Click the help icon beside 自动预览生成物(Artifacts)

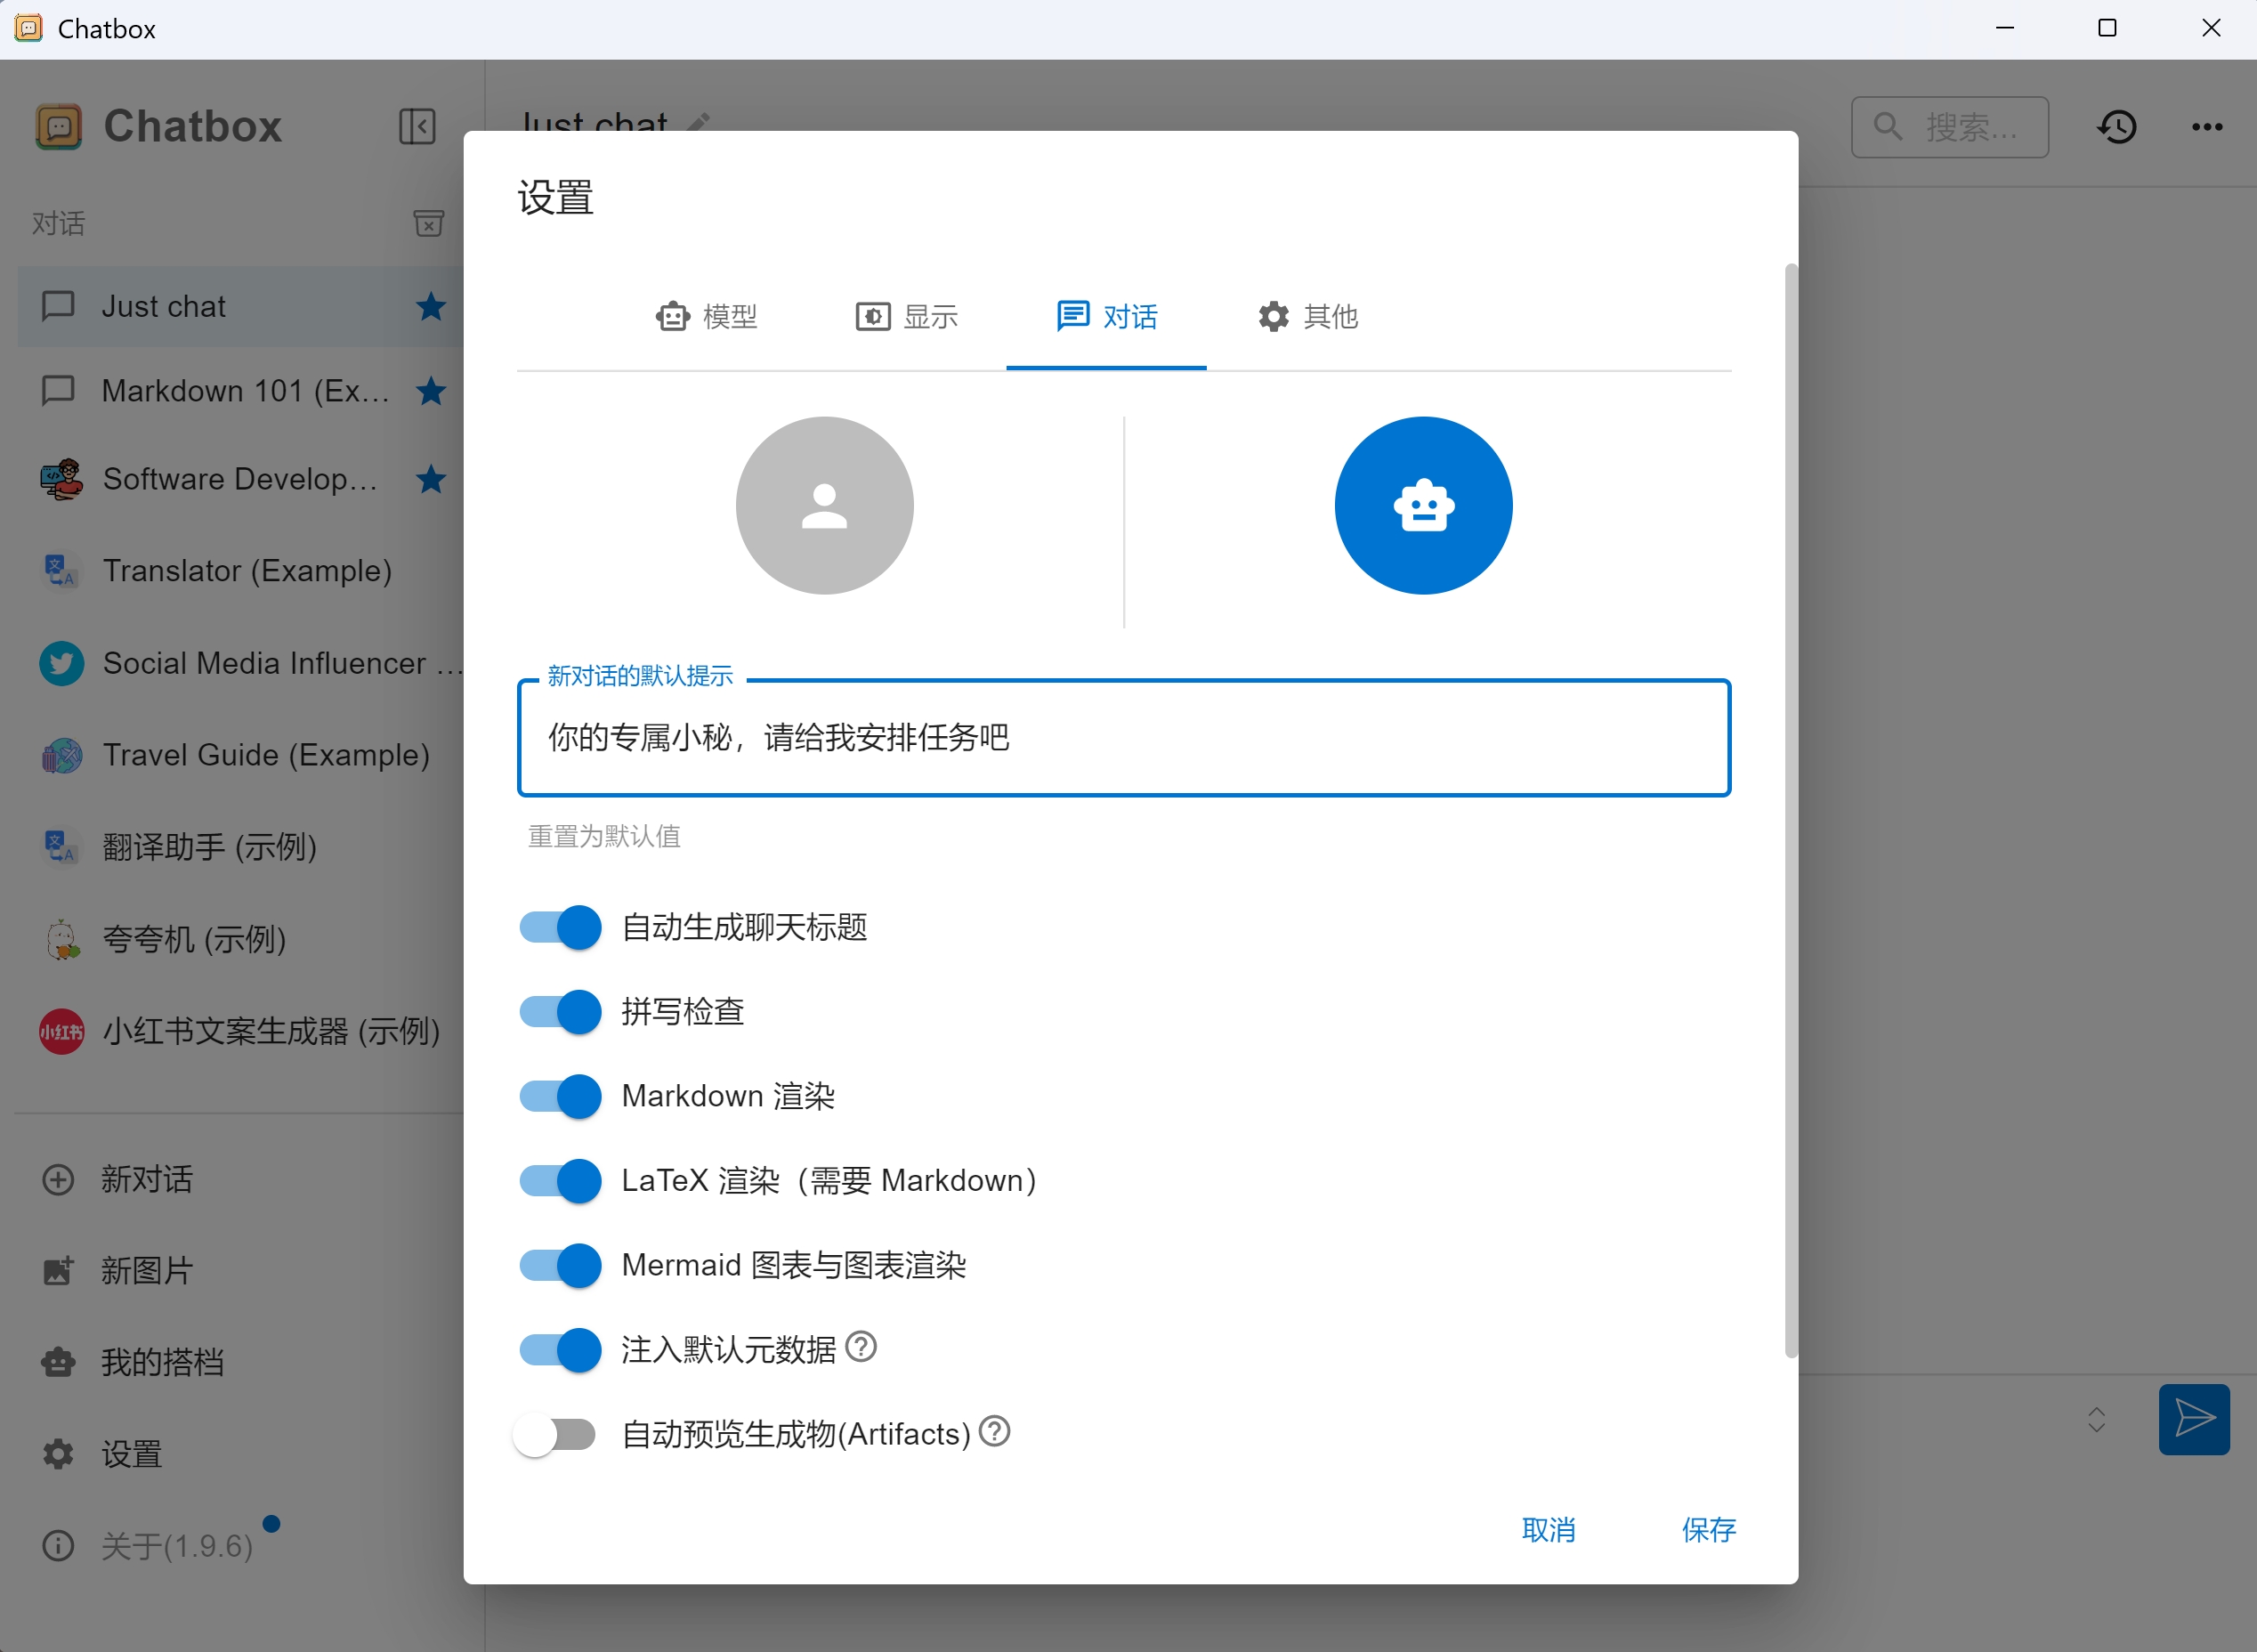[995, 1432]
